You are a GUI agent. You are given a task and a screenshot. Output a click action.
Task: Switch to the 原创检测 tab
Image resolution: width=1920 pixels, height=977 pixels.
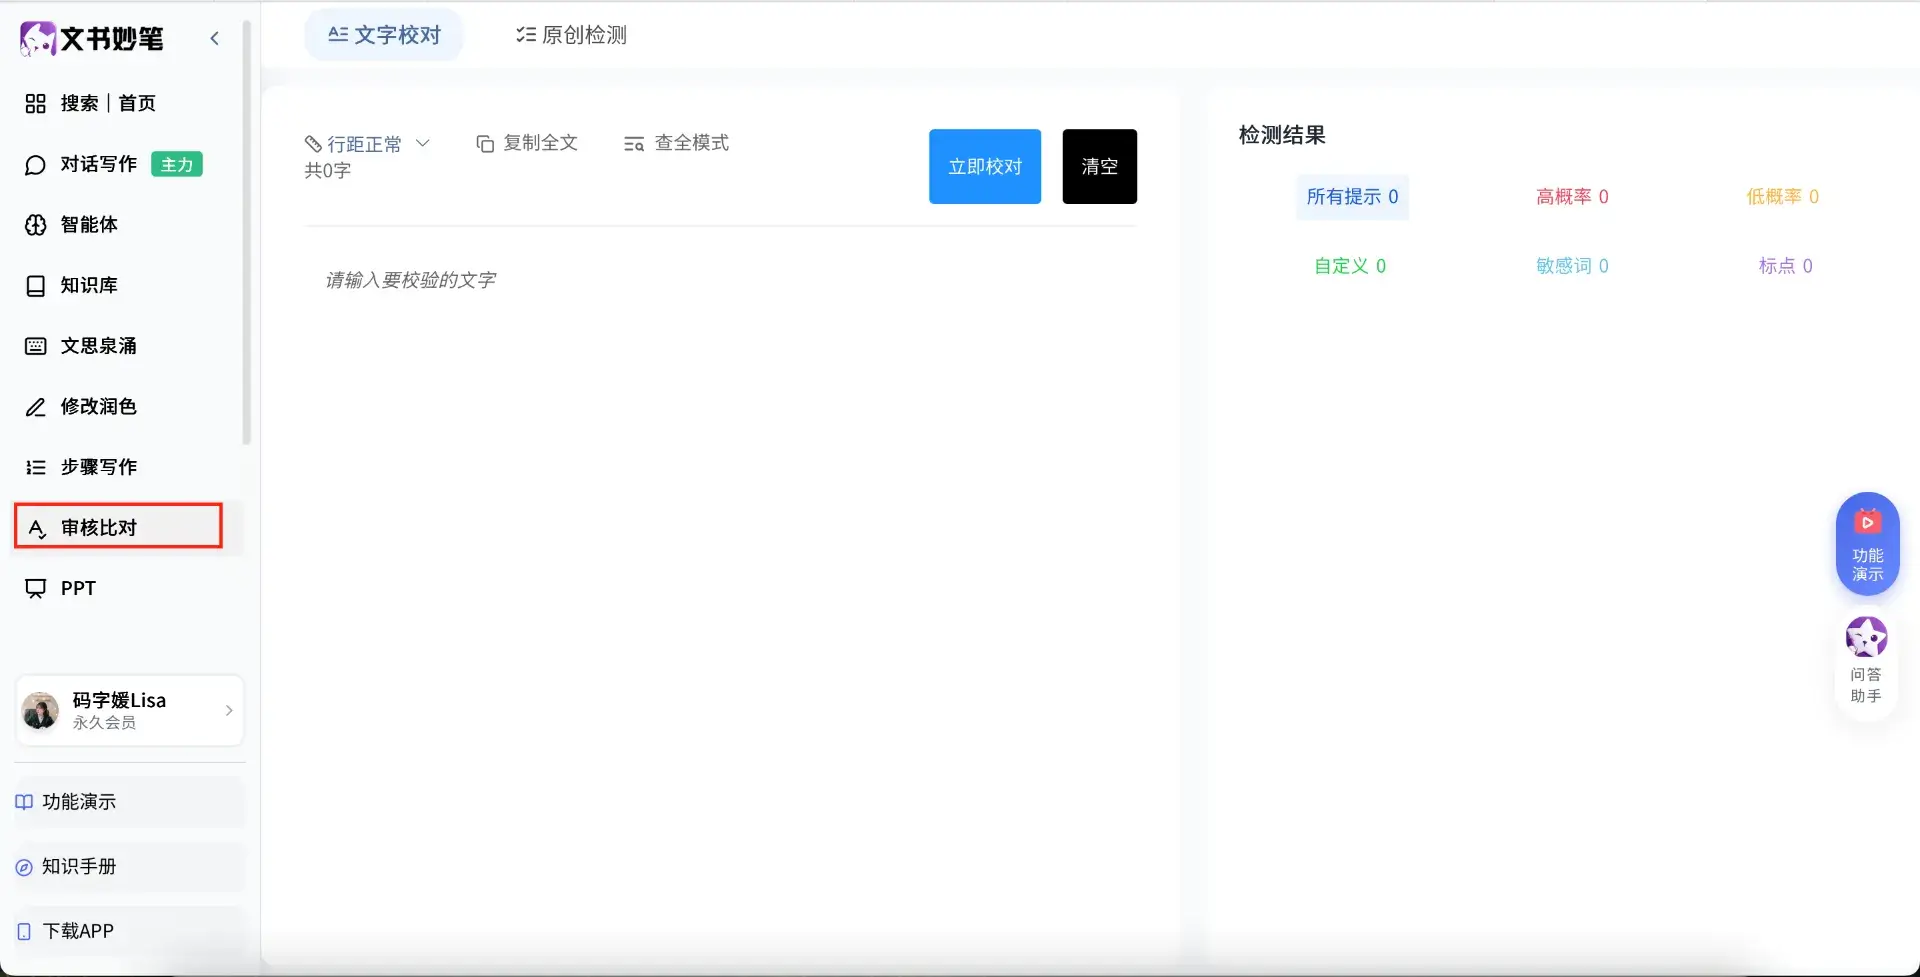tap(571, 35)
